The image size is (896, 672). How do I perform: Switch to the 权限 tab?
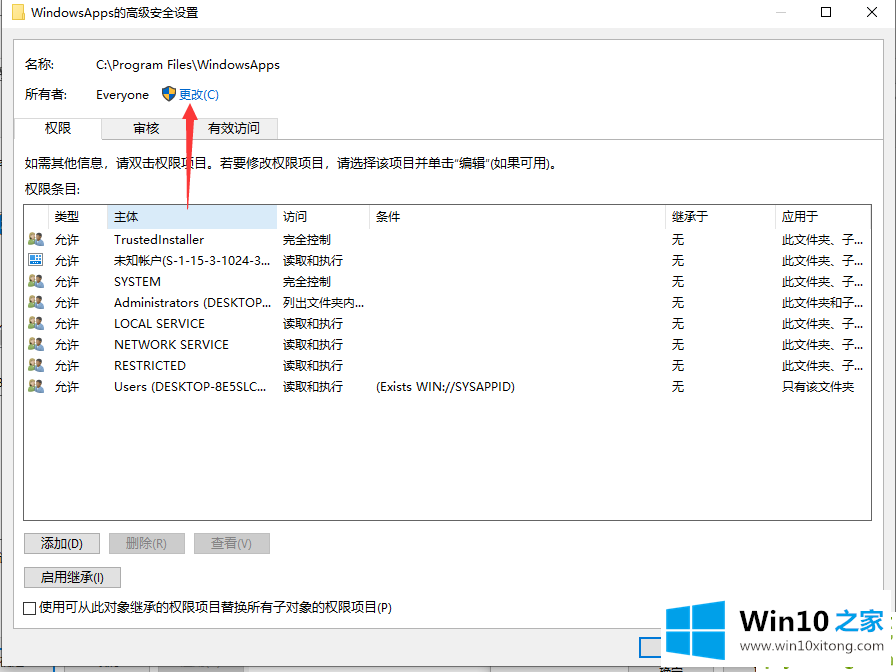click(x=58, y=129)
